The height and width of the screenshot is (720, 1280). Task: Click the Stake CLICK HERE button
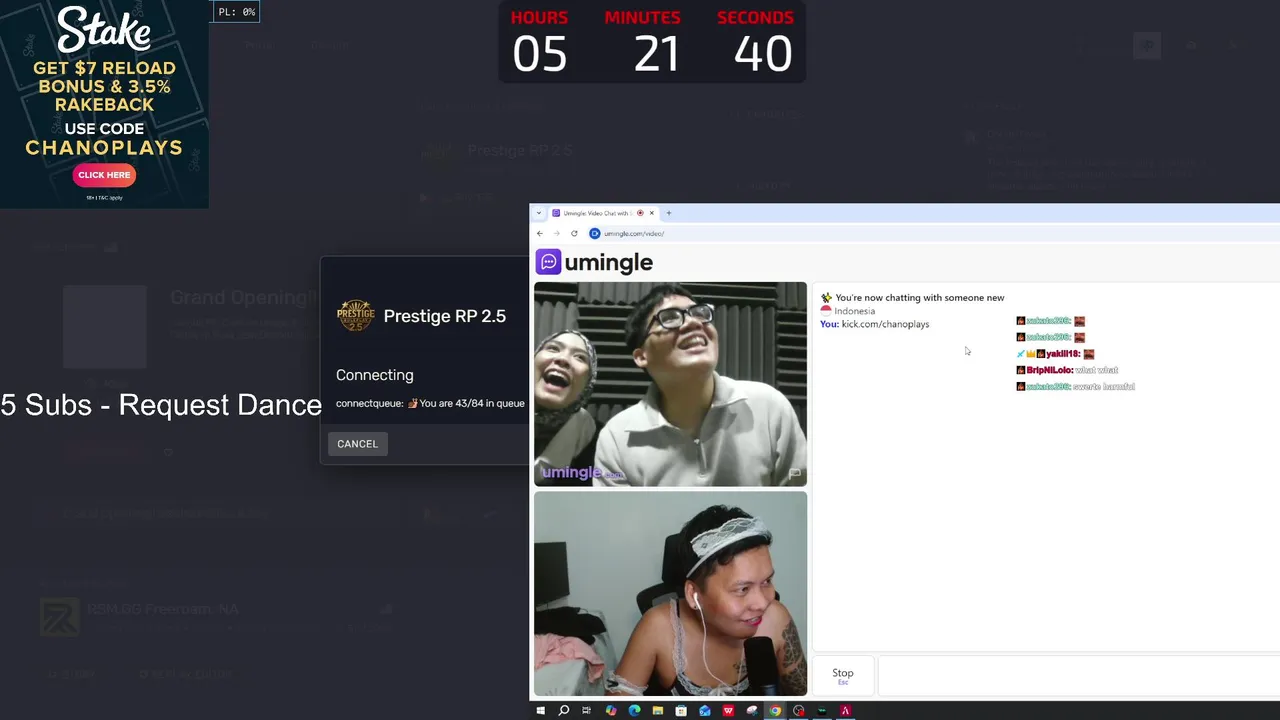point(104,175)
